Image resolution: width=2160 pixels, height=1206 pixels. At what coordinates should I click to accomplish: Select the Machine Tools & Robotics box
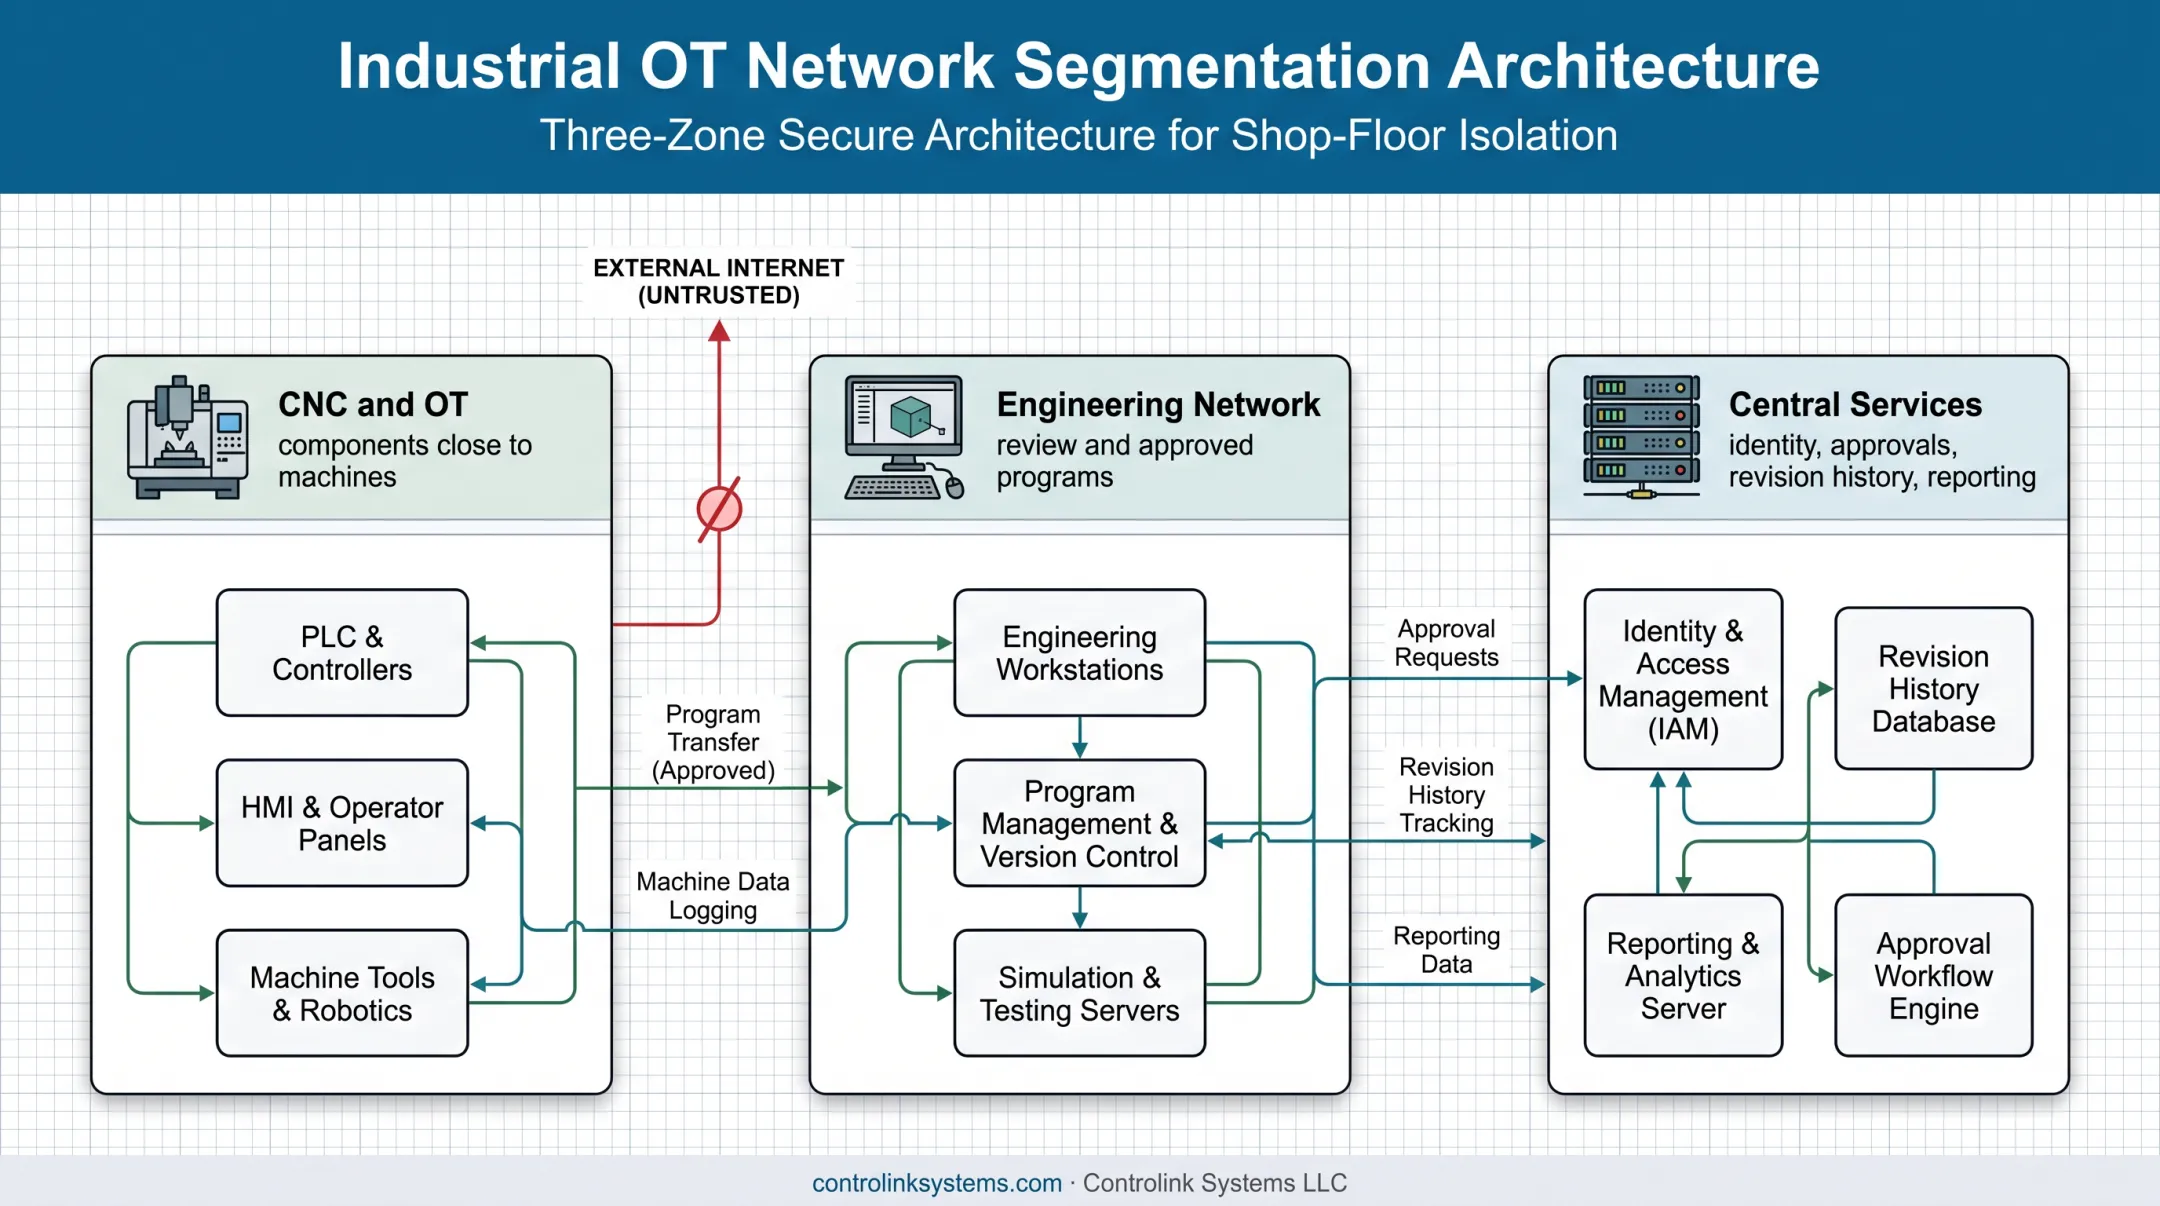(x=342, y=993)
